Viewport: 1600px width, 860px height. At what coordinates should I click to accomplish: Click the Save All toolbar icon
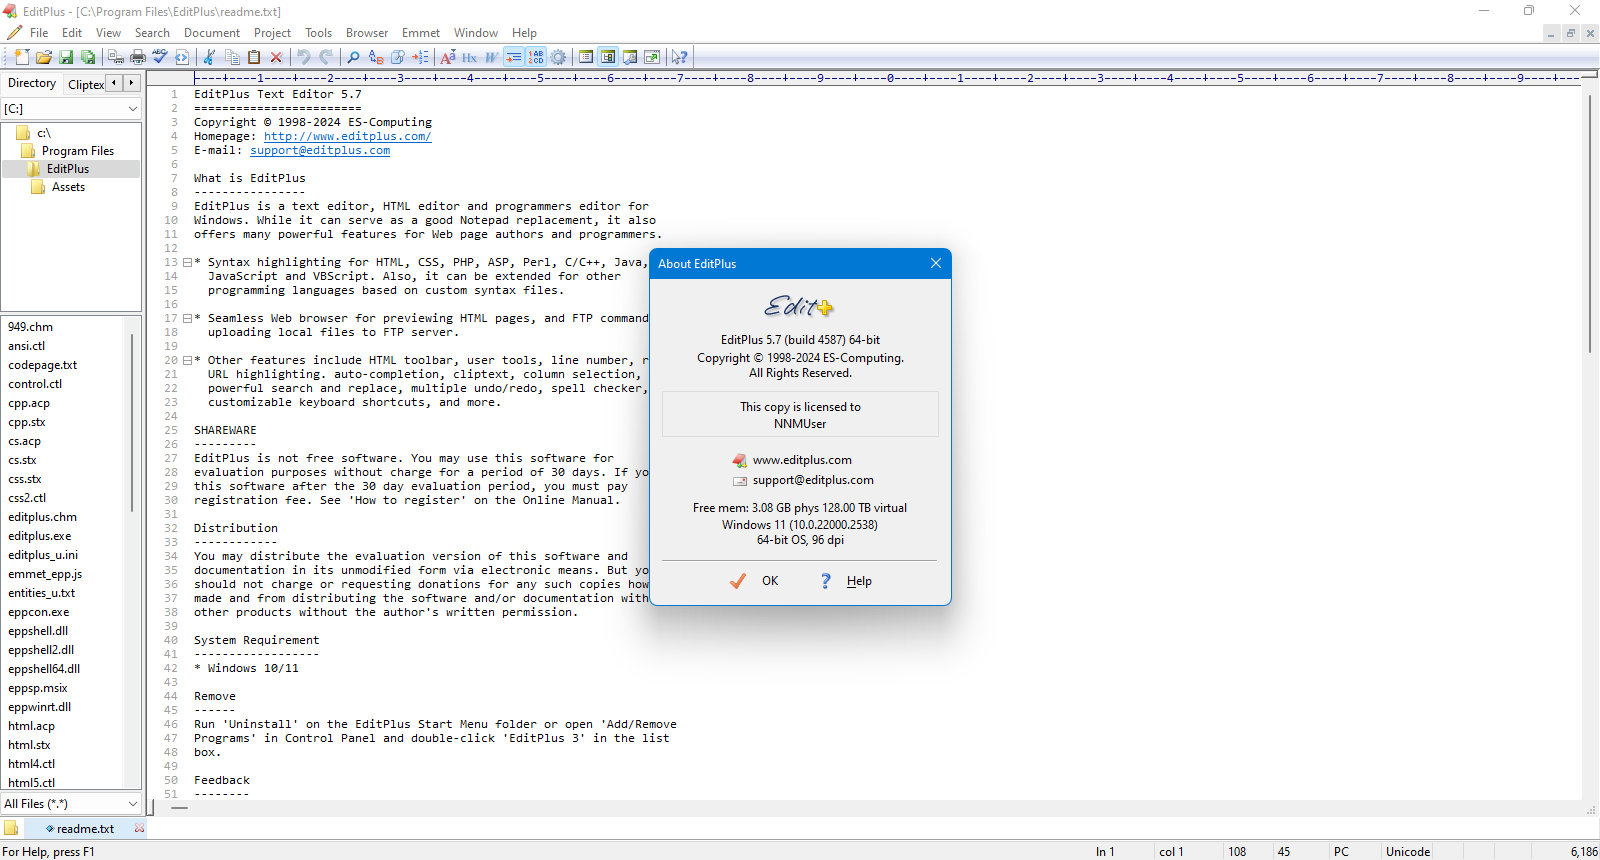click(x=88, y=57)
